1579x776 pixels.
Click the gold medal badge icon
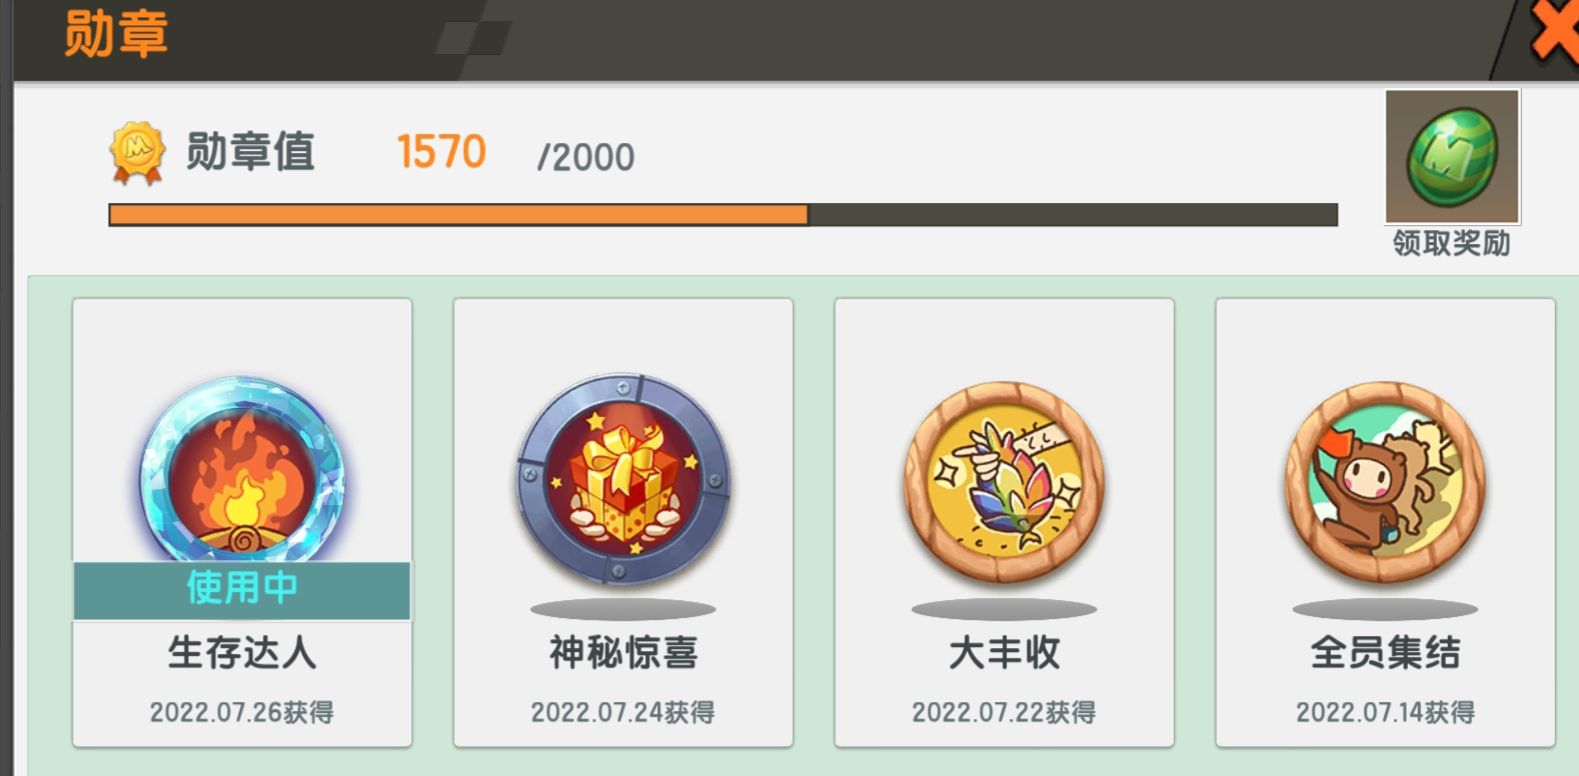(x=137, y=153)
